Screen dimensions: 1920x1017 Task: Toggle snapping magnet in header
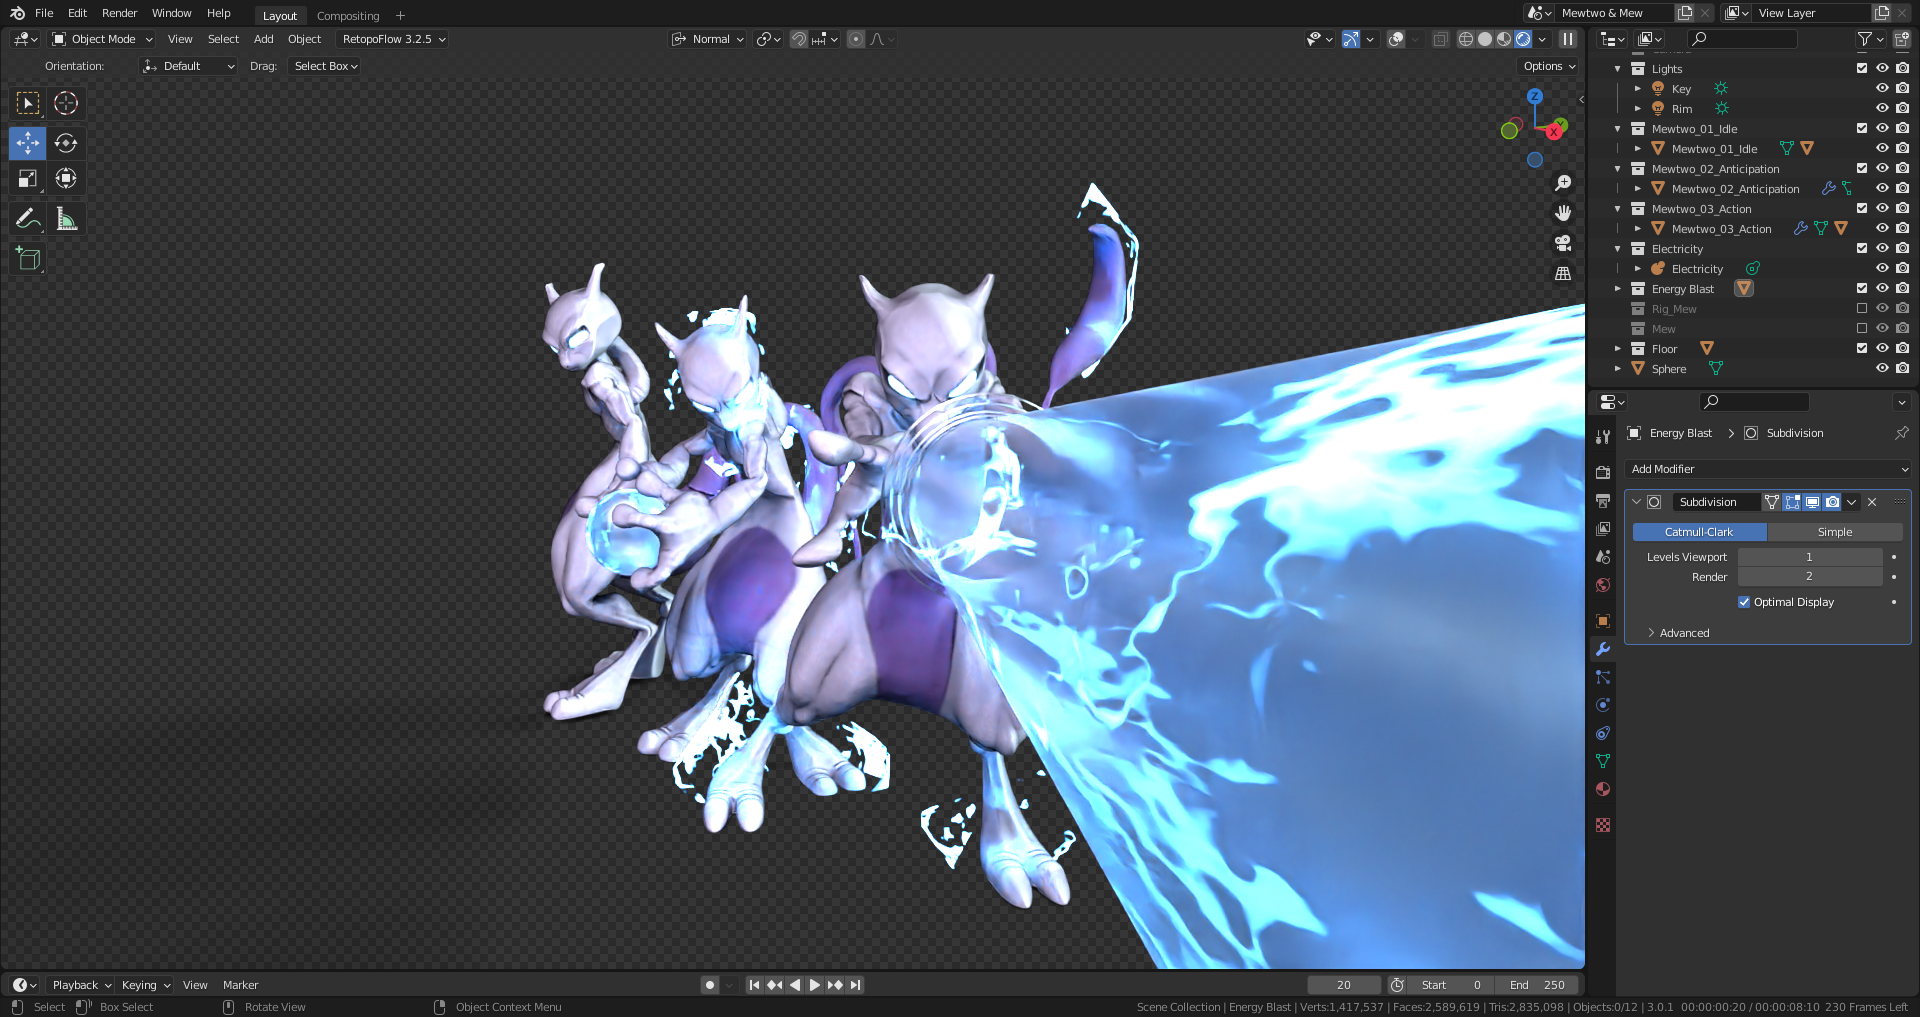799,39
